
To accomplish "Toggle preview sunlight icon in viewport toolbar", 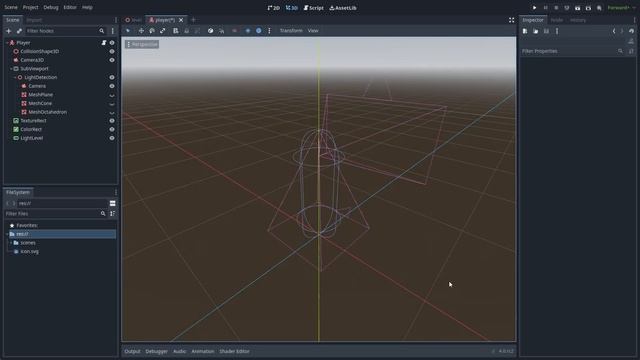I will click(x=248, y=31).
